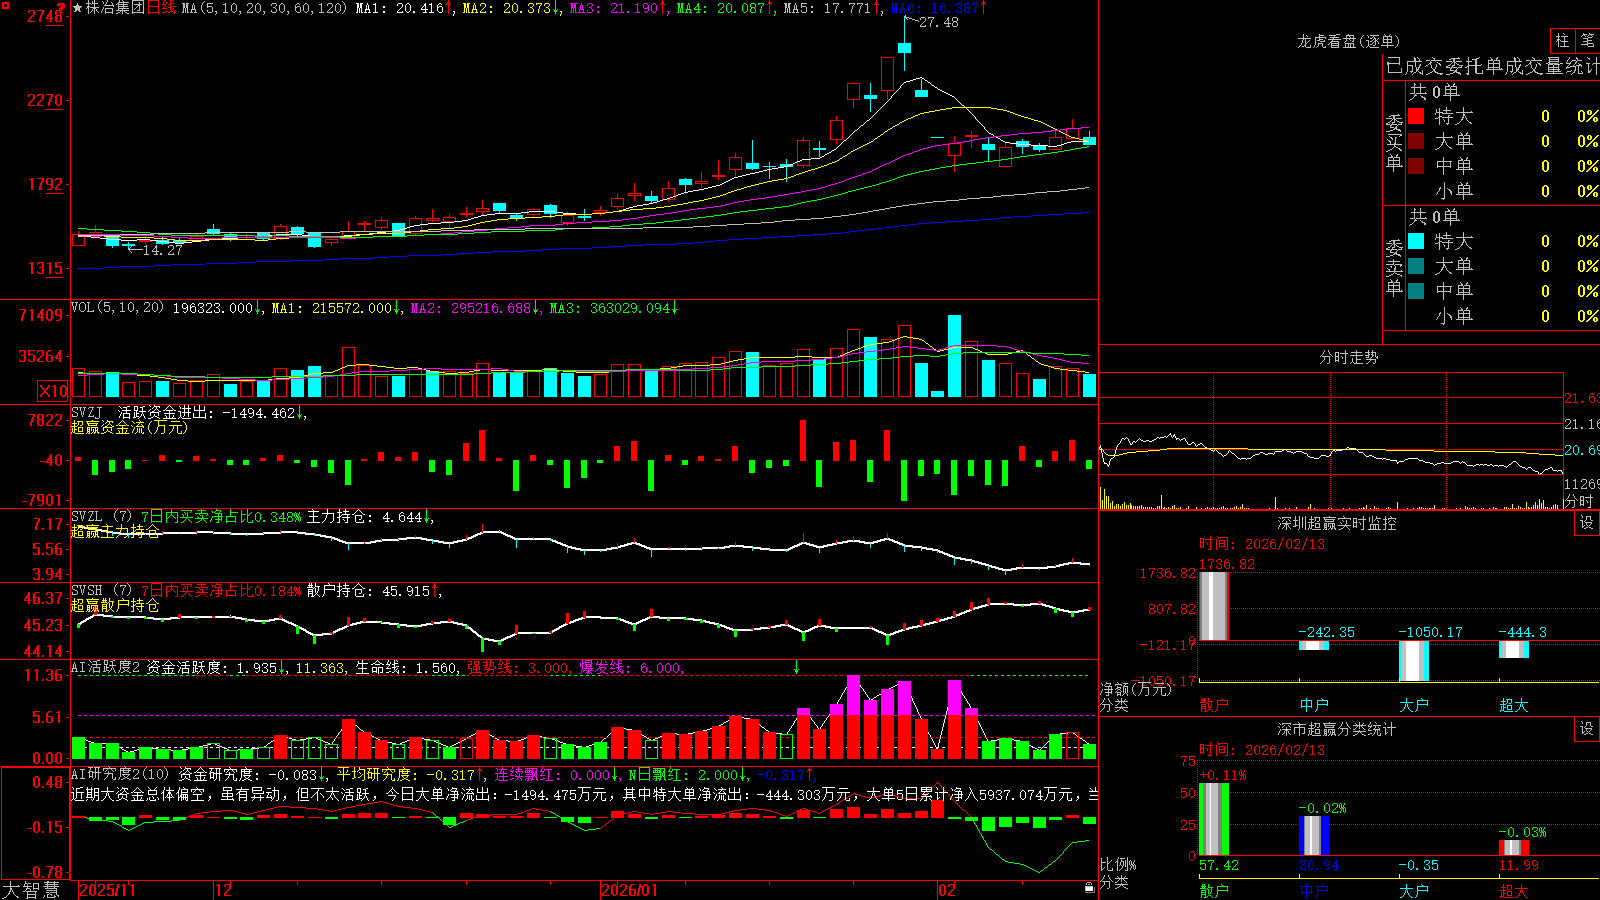This screenshot has width=1600, height=900.
Task: Click the 笔 mode button
Action: [x=1588, y=41]
